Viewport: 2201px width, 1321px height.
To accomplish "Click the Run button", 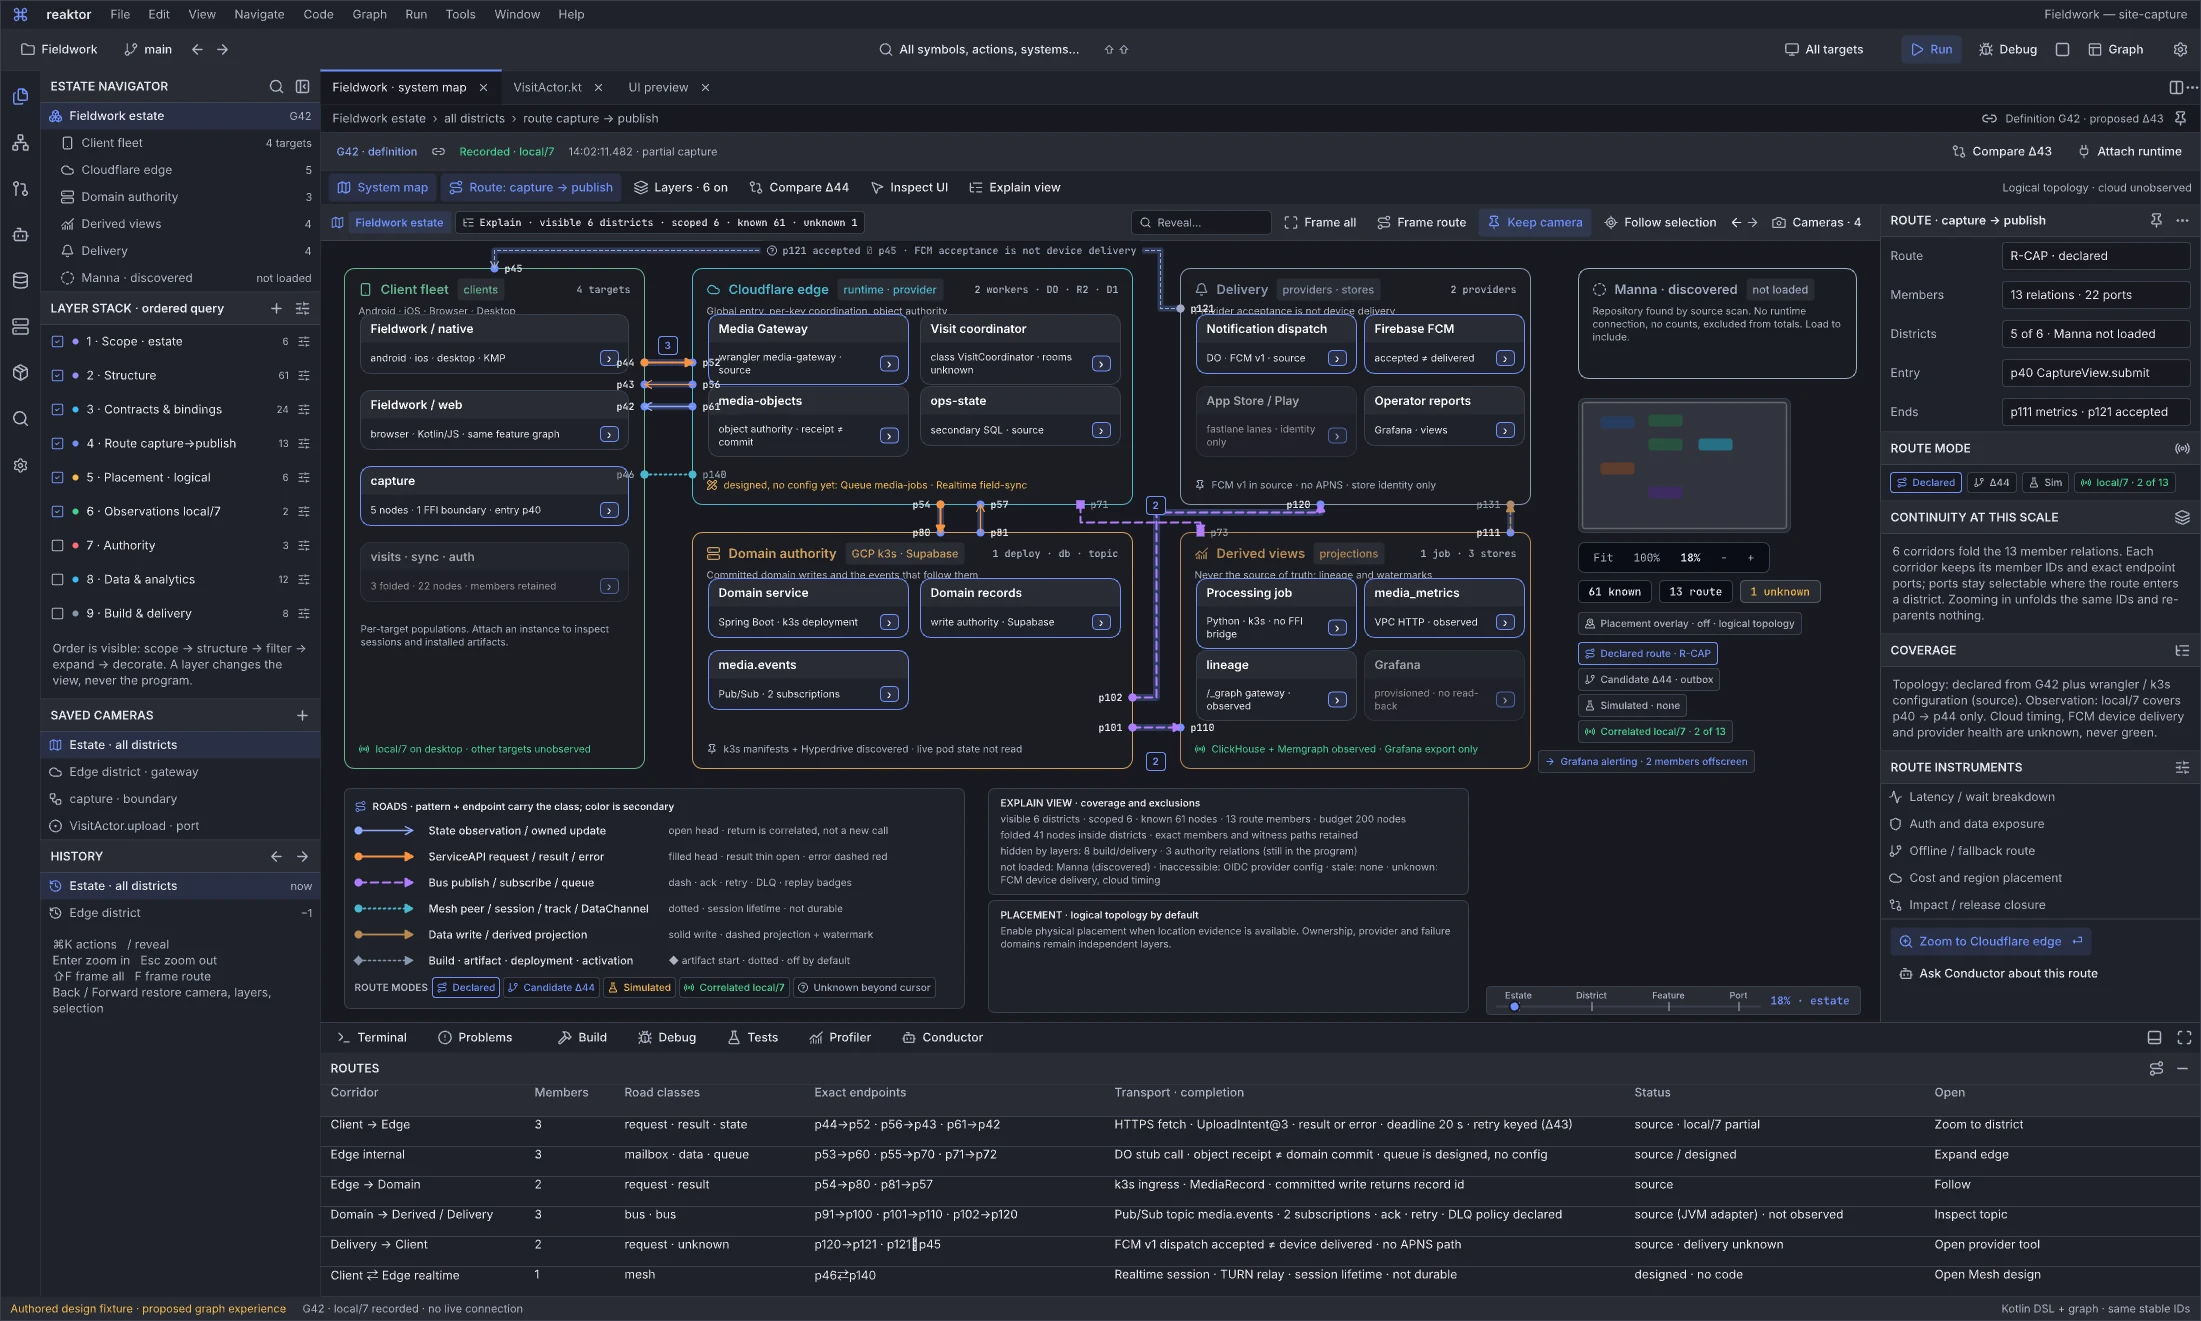I will [x=1931, y=49].
